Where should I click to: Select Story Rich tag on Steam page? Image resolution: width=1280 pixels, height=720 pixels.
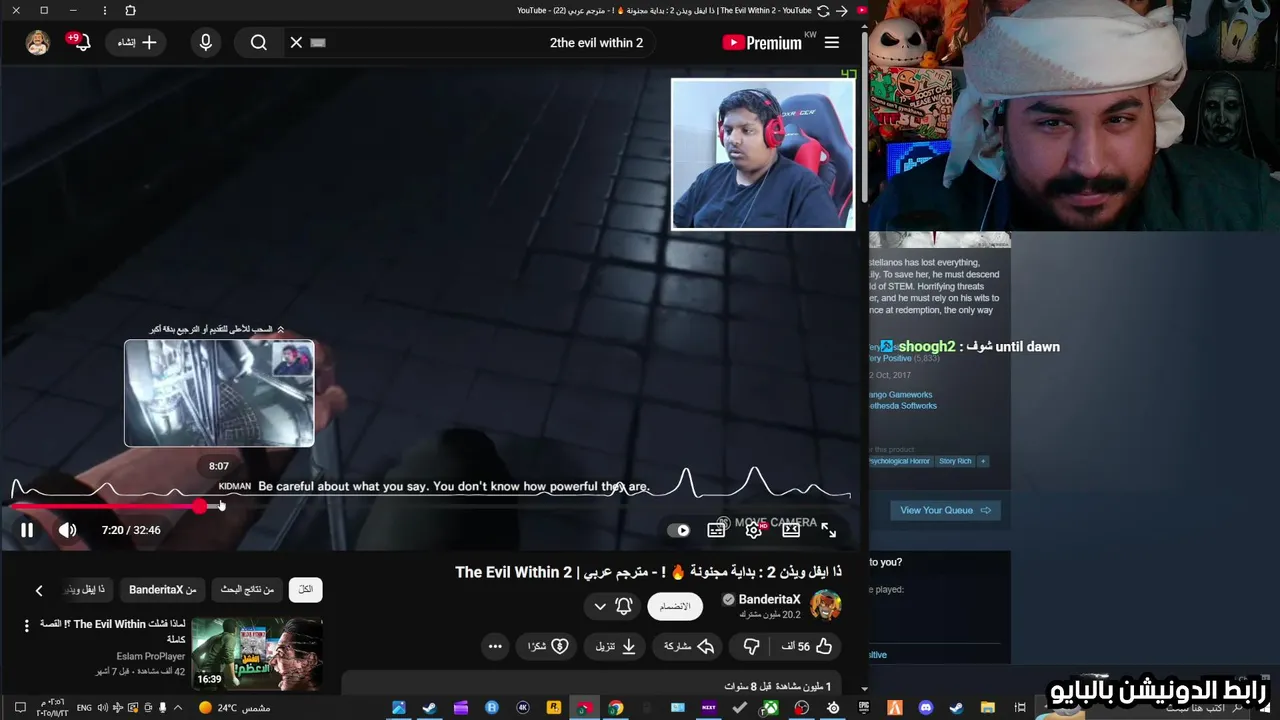click(x=956, y=461)
